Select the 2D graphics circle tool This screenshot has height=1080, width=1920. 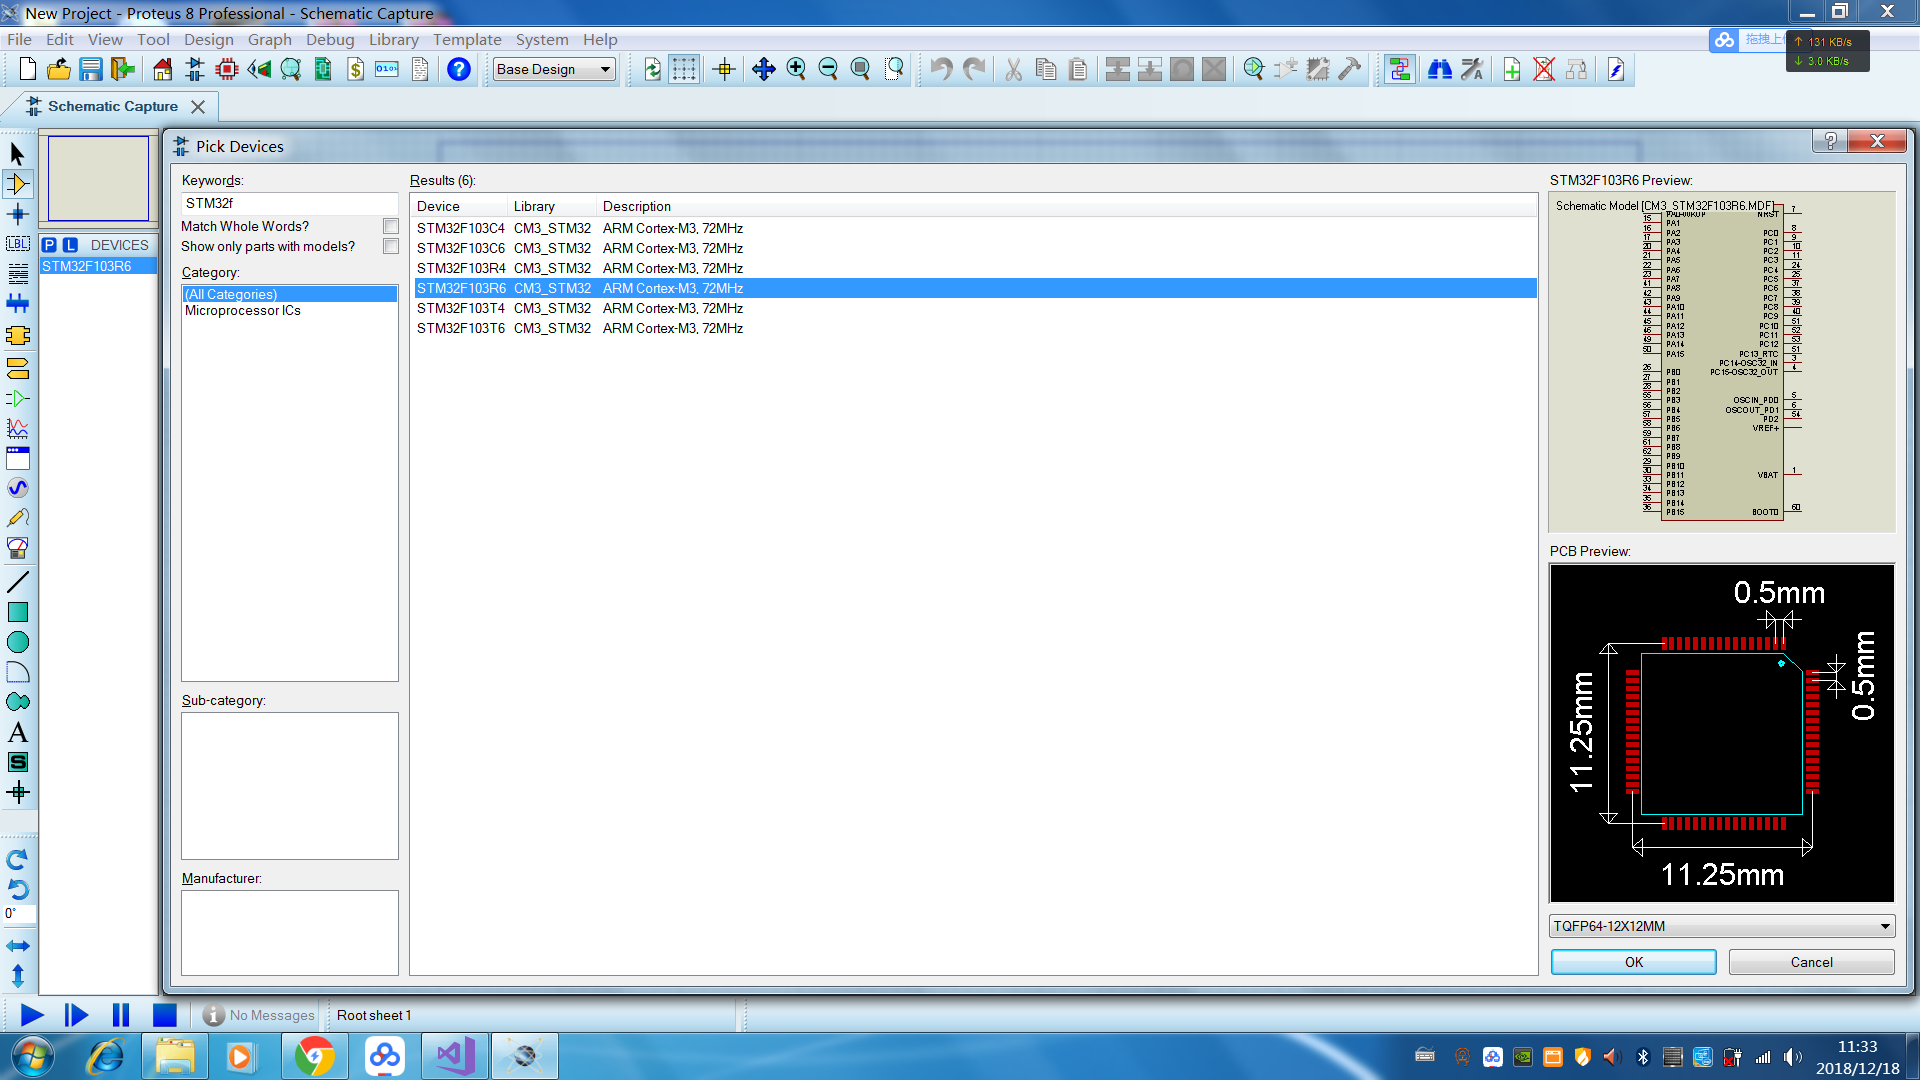(18, 642)
